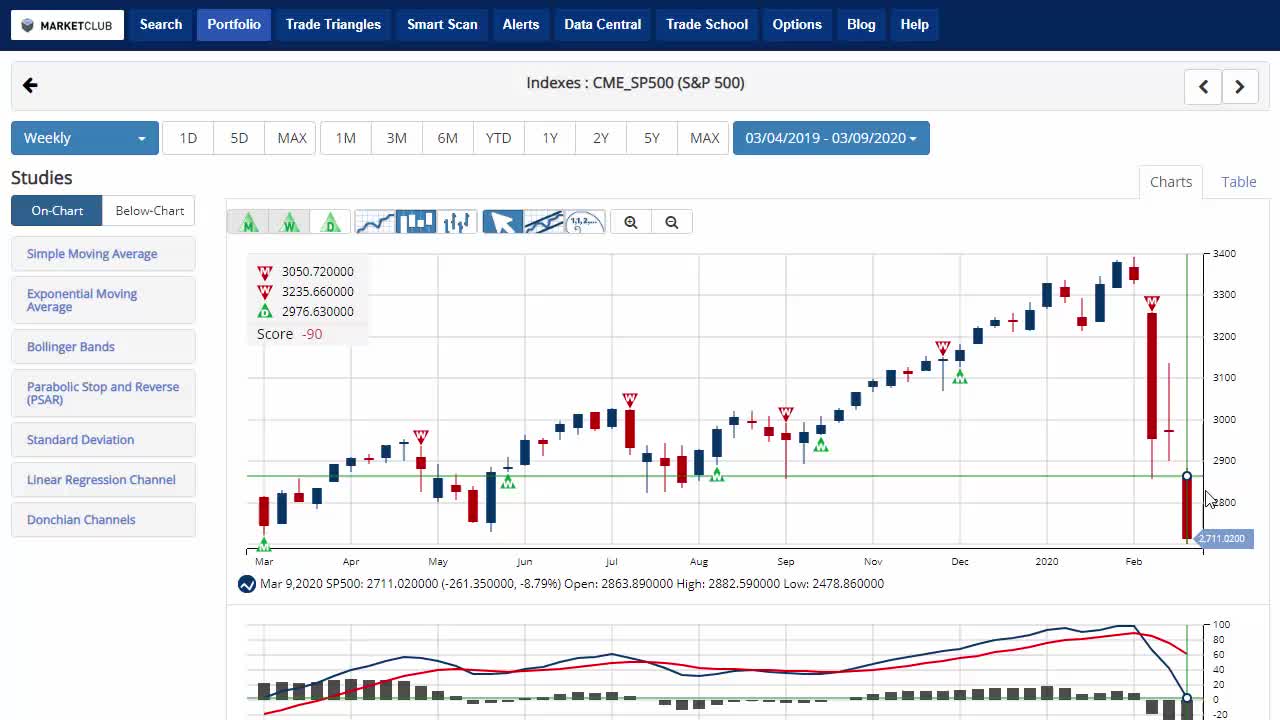Screen dimensions: 1280x720
Task: Set chart period to 1Y
Action: click(x=550, y=138)
